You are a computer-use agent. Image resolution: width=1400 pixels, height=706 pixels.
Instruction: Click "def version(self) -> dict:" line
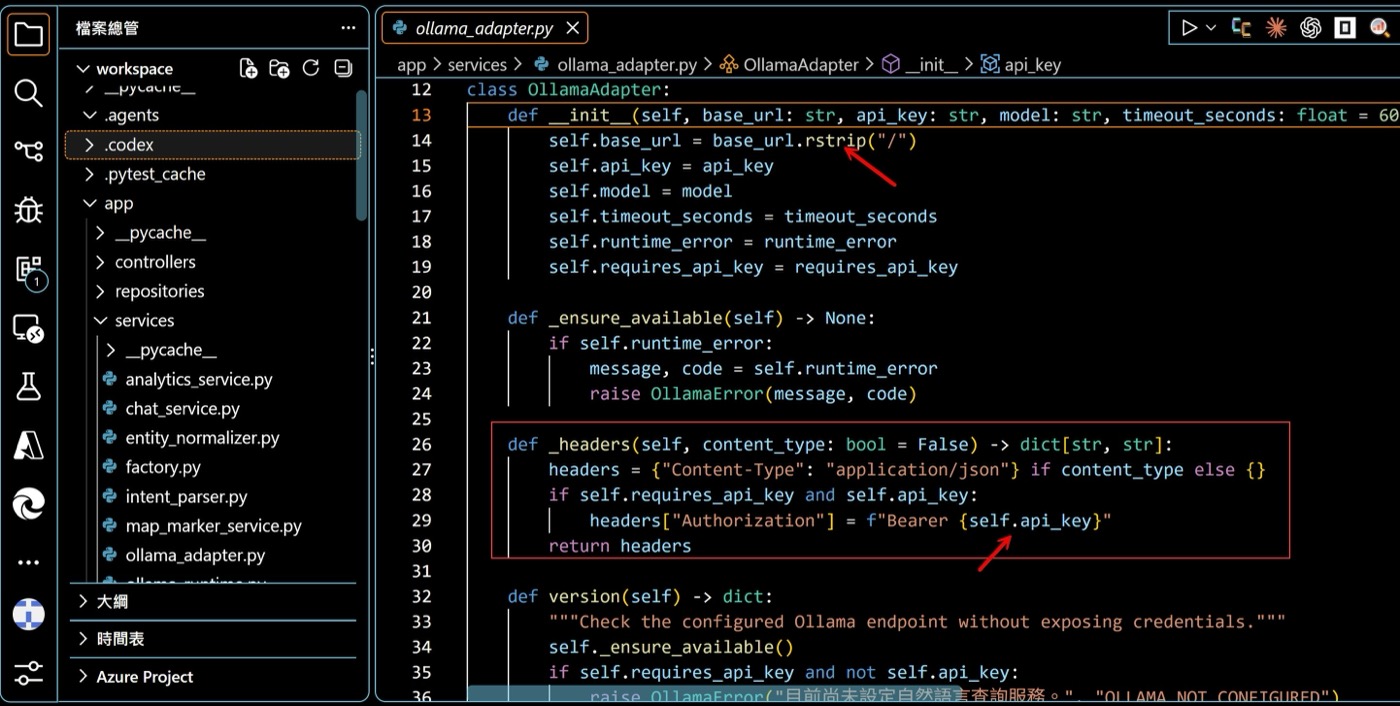coord(640,596)
